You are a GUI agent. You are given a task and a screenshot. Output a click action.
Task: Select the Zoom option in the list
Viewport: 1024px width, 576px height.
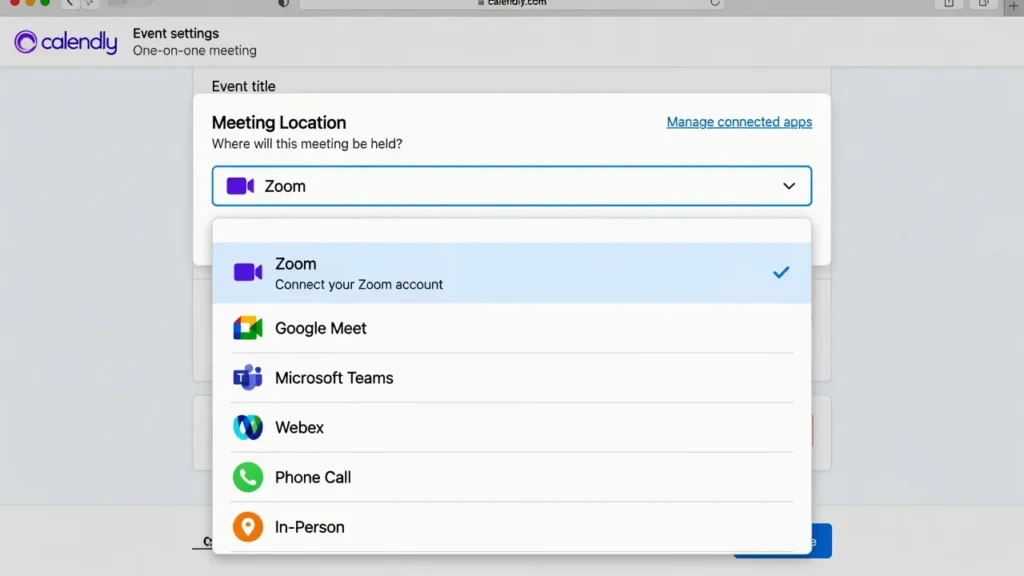(x=511, y=273)
